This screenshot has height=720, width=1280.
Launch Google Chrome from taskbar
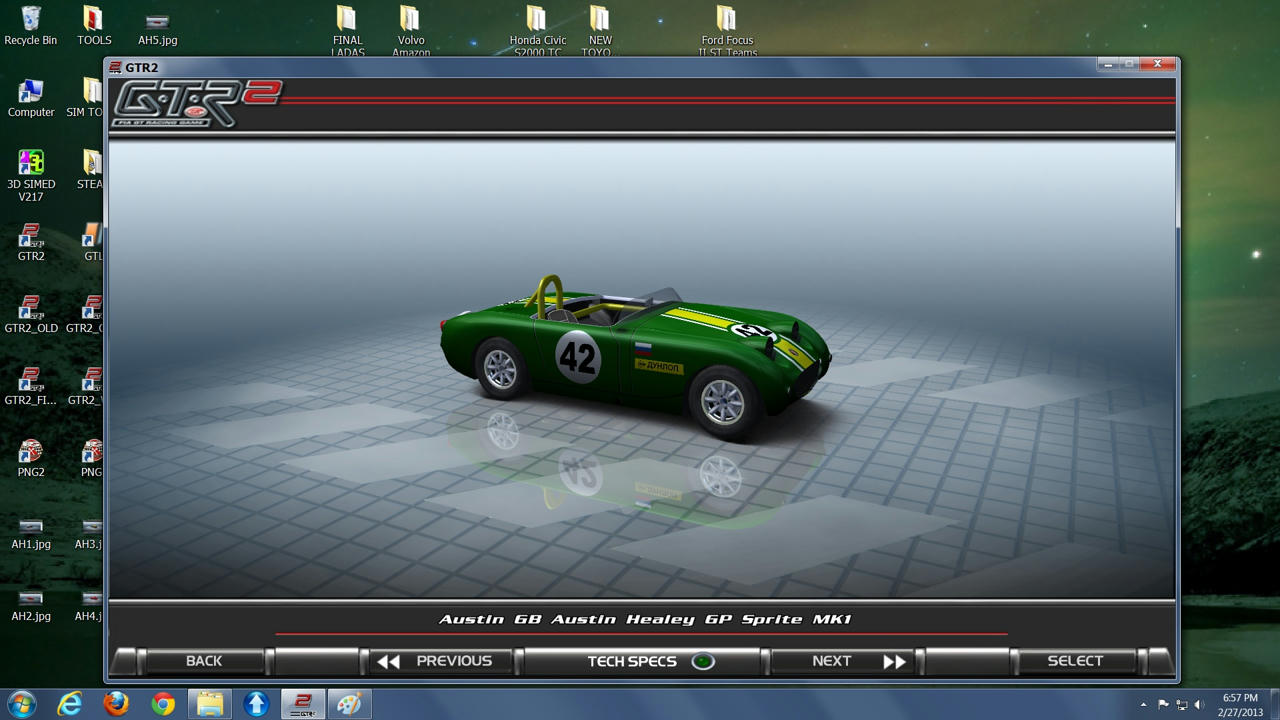(x=163, y=704)
